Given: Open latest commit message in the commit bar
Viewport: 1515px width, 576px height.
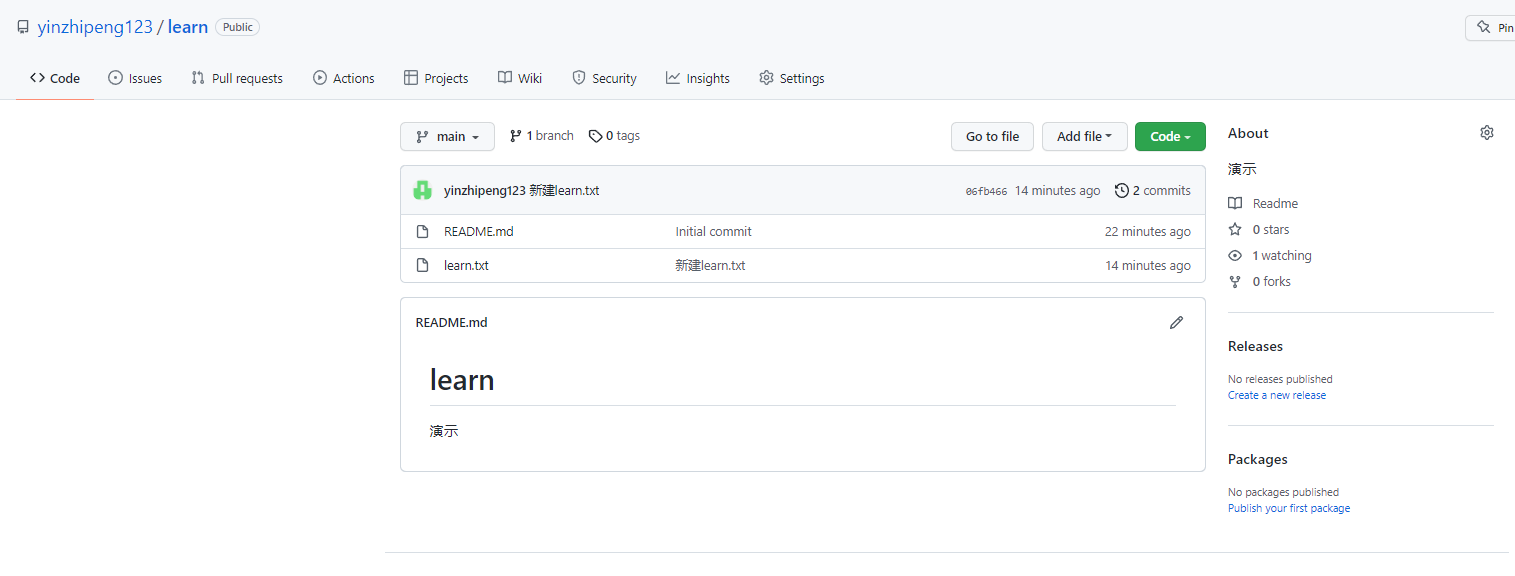Looking at the screenshot, I should pos(565,190).
